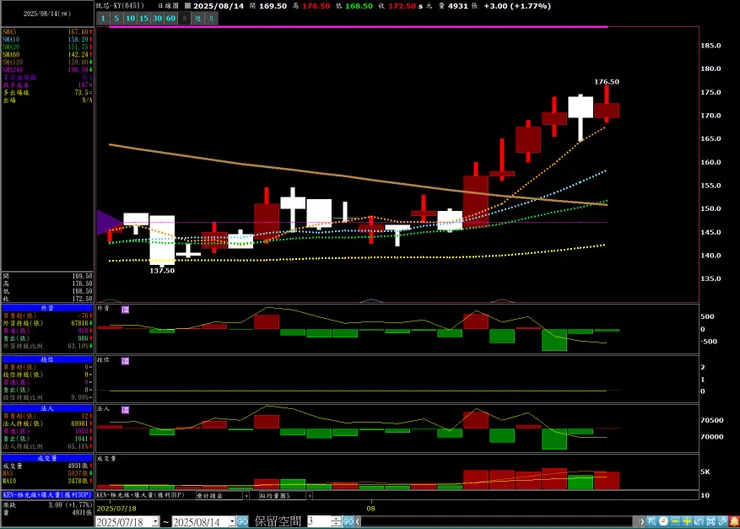740x529 pixels.
Task: Click the clock icon in bottom toolbar
Action: (x=664, y=521)
